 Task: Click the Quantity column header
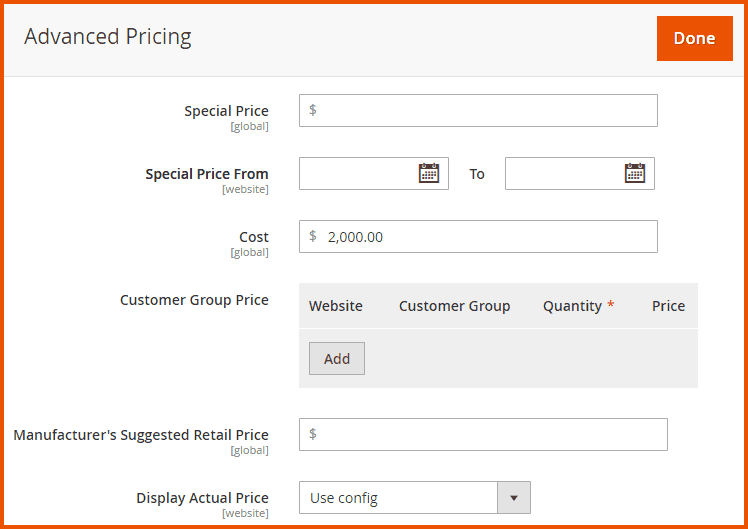click(x=572, y=306)
